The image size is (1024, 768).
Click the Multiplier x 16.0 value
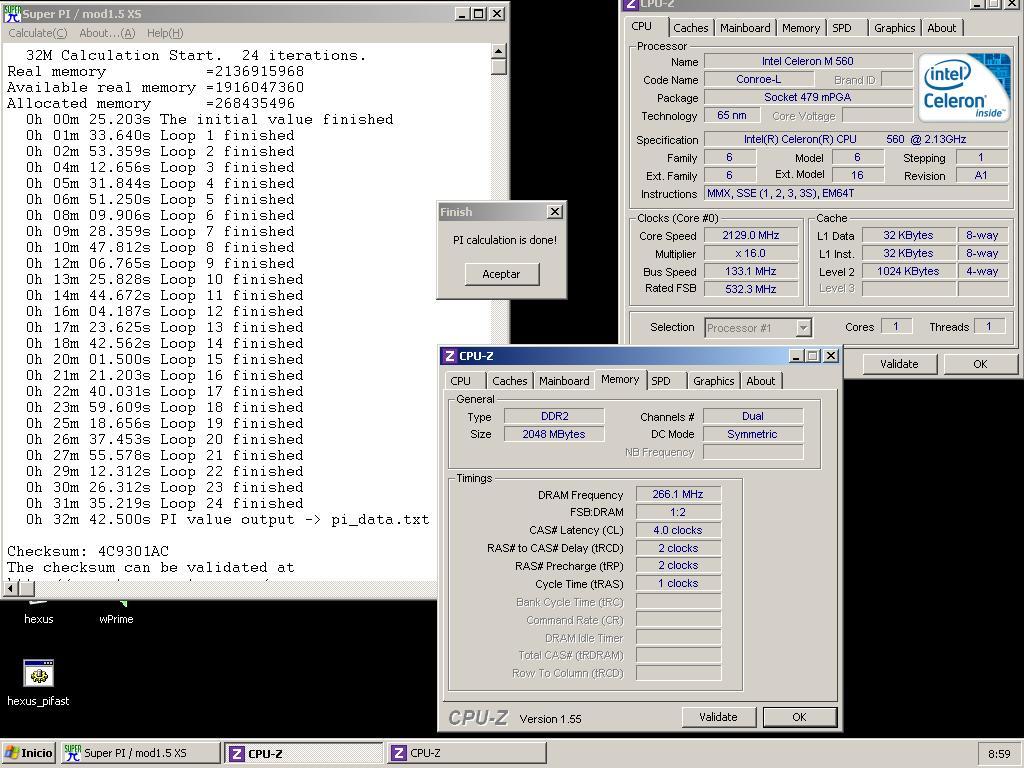750,253
